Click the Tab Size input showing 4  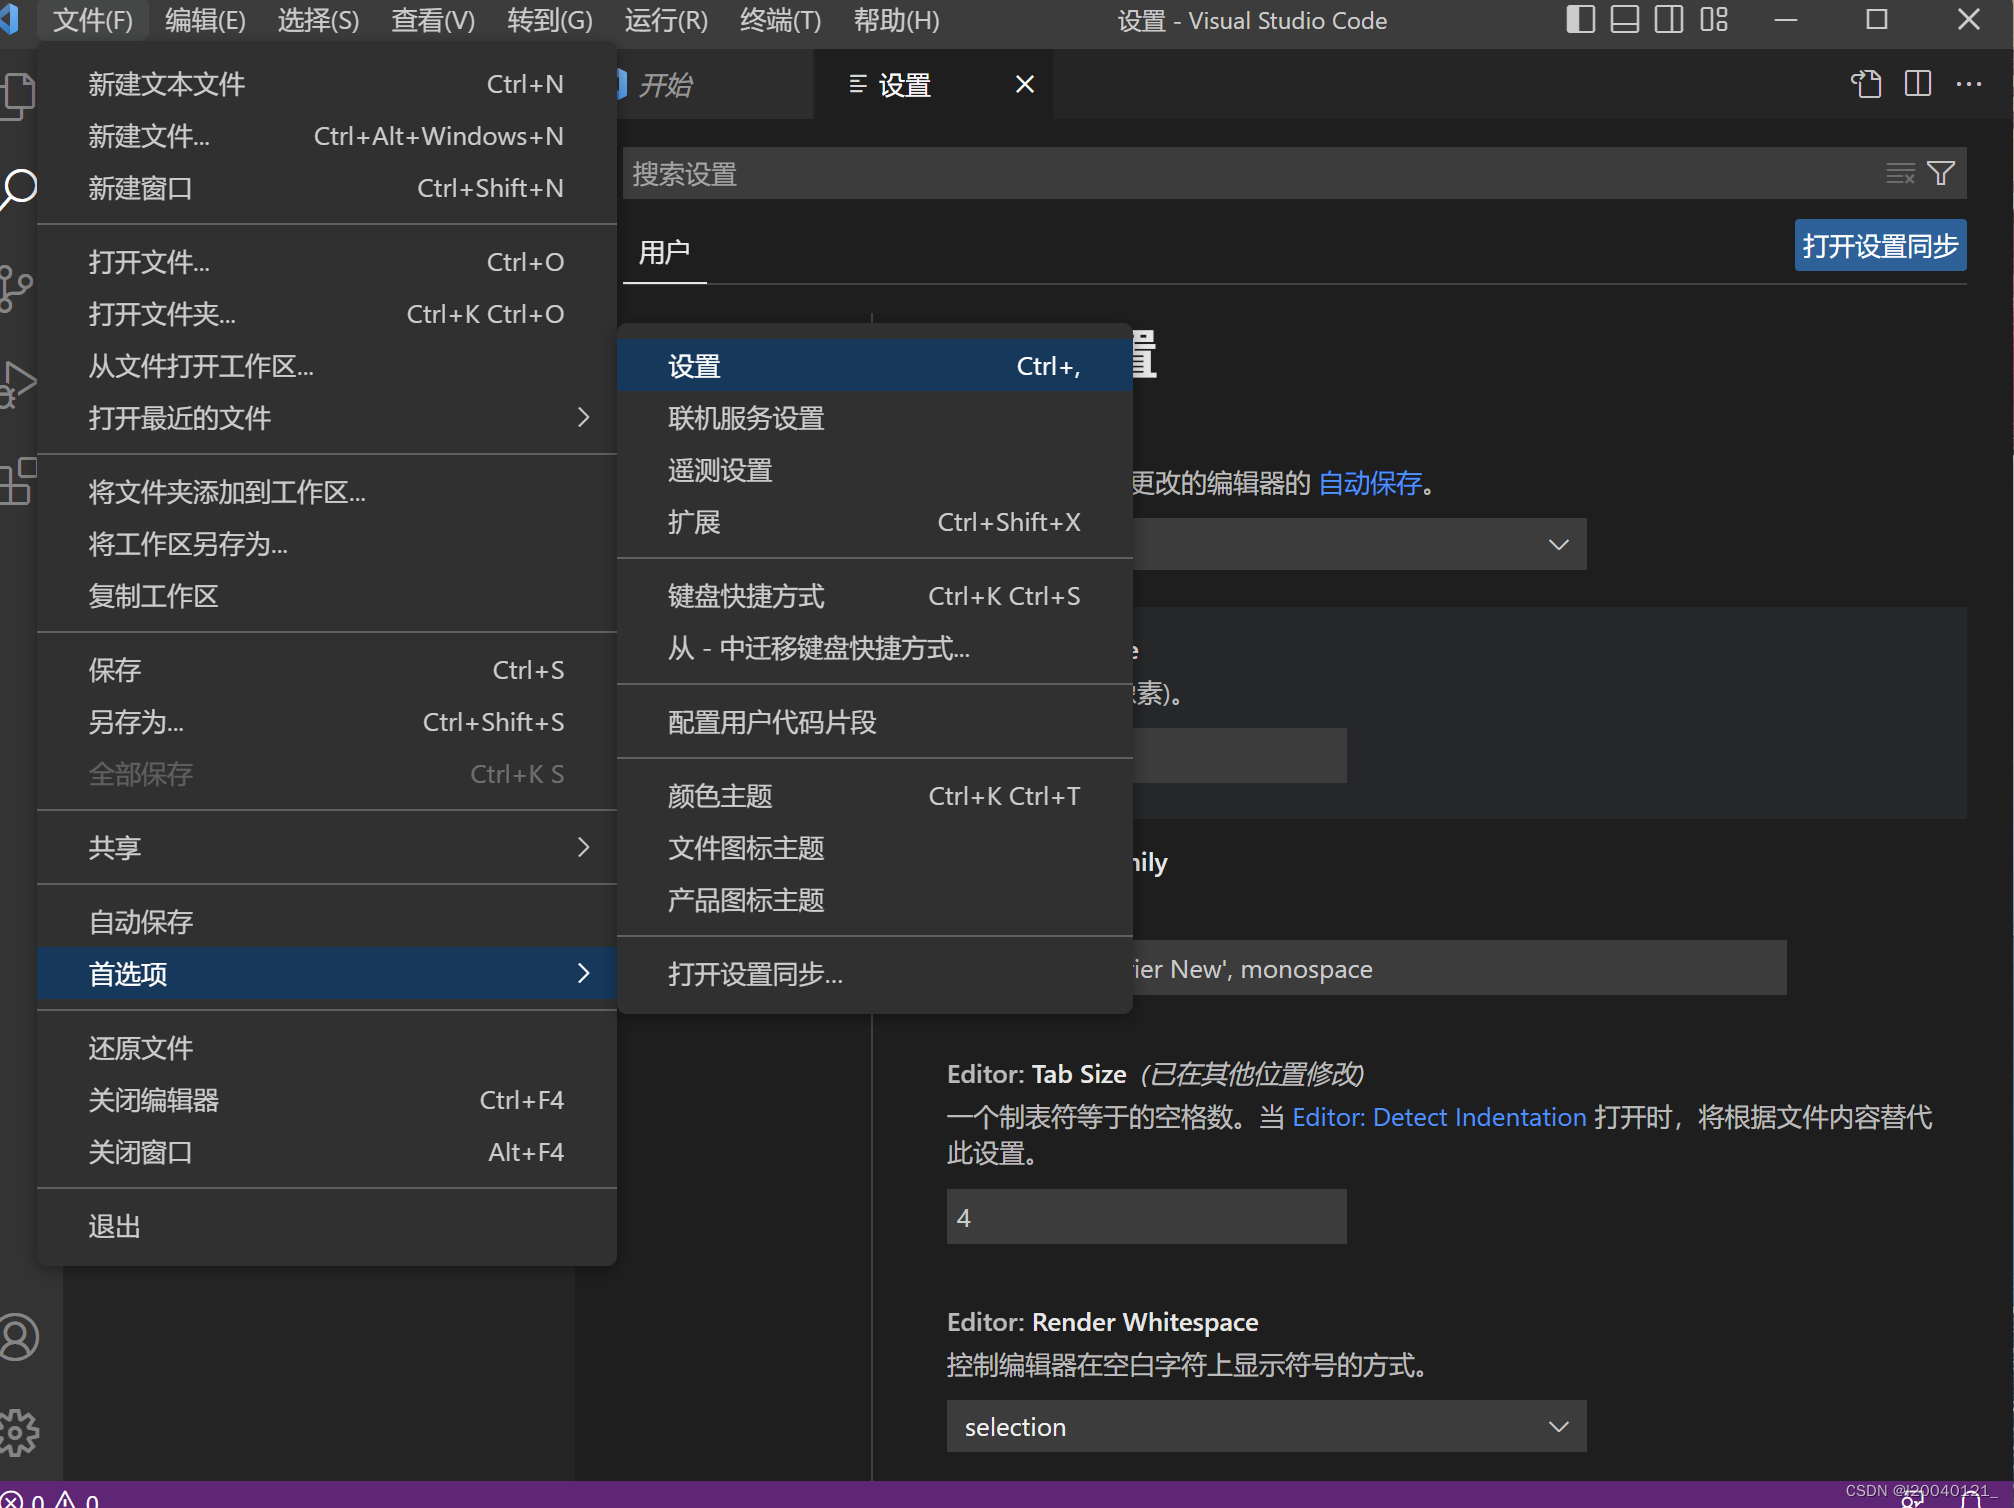point(1146,1217)
